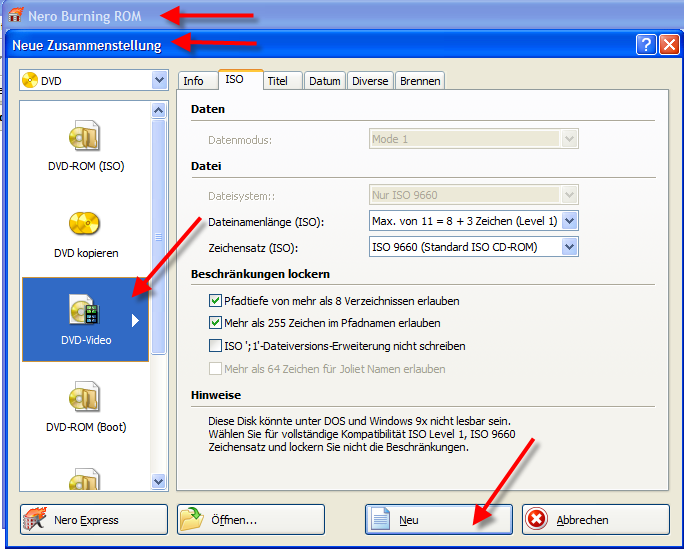Click the DVD-ROM (Boot) label text
Screen dimensions: 684x549
86,427
